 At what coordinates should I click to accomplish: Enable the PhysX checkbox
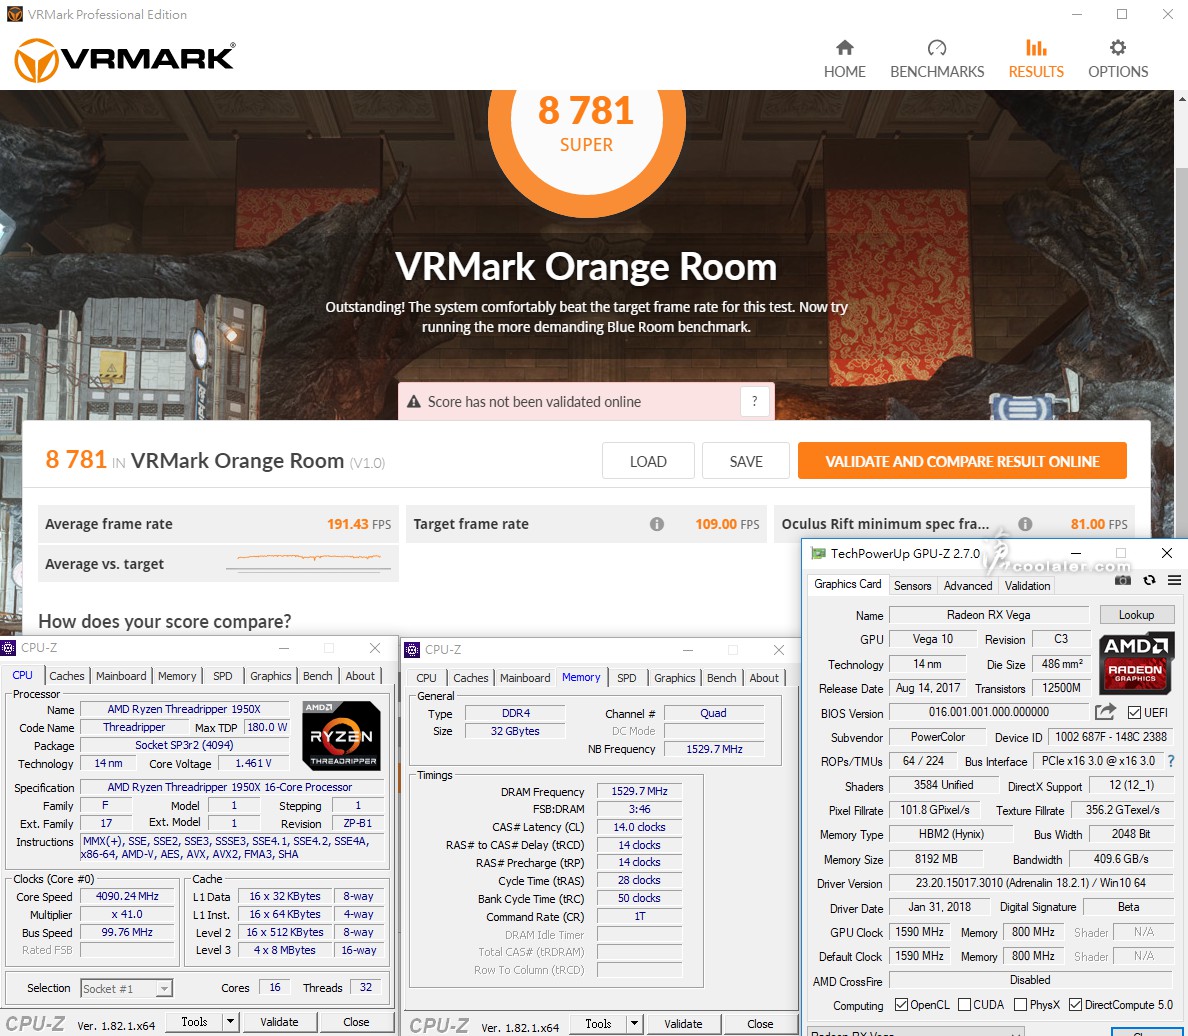click(1021, 1005)
